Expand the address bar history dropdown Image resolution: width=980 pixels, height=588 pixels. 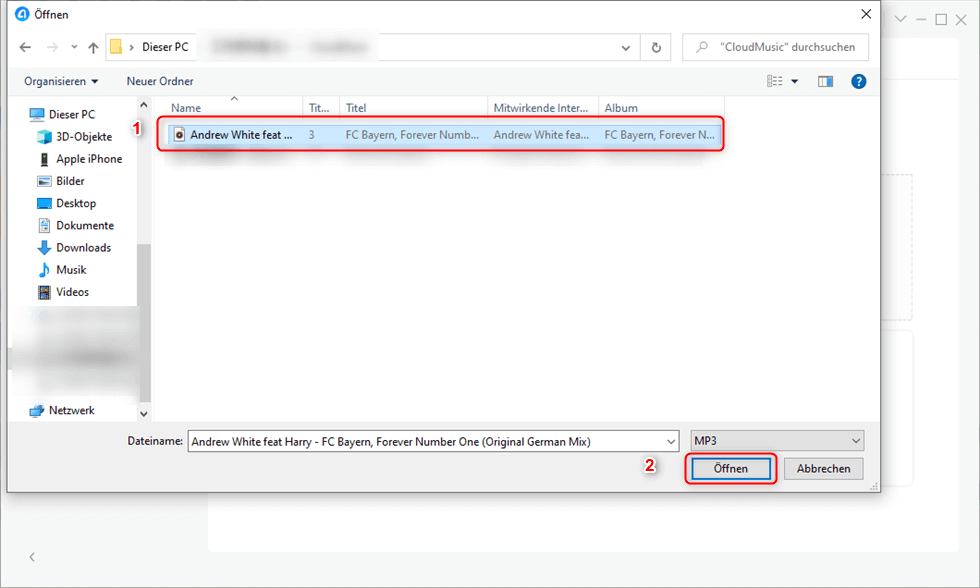click(626, 47)
